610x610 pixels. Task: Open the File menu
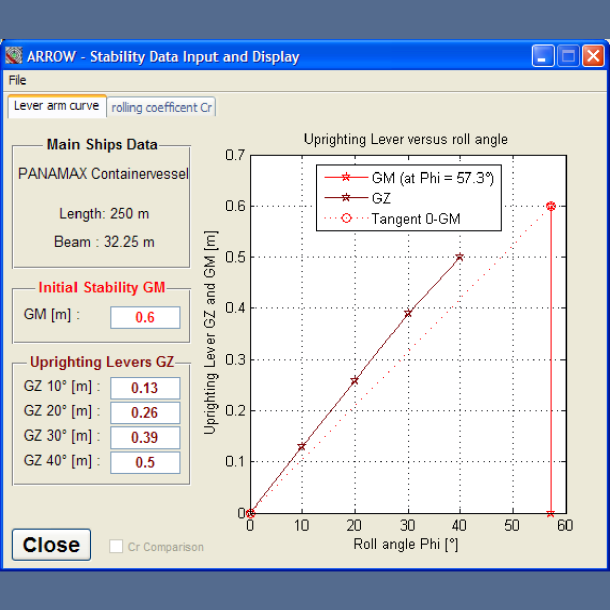tap(17, 80)
